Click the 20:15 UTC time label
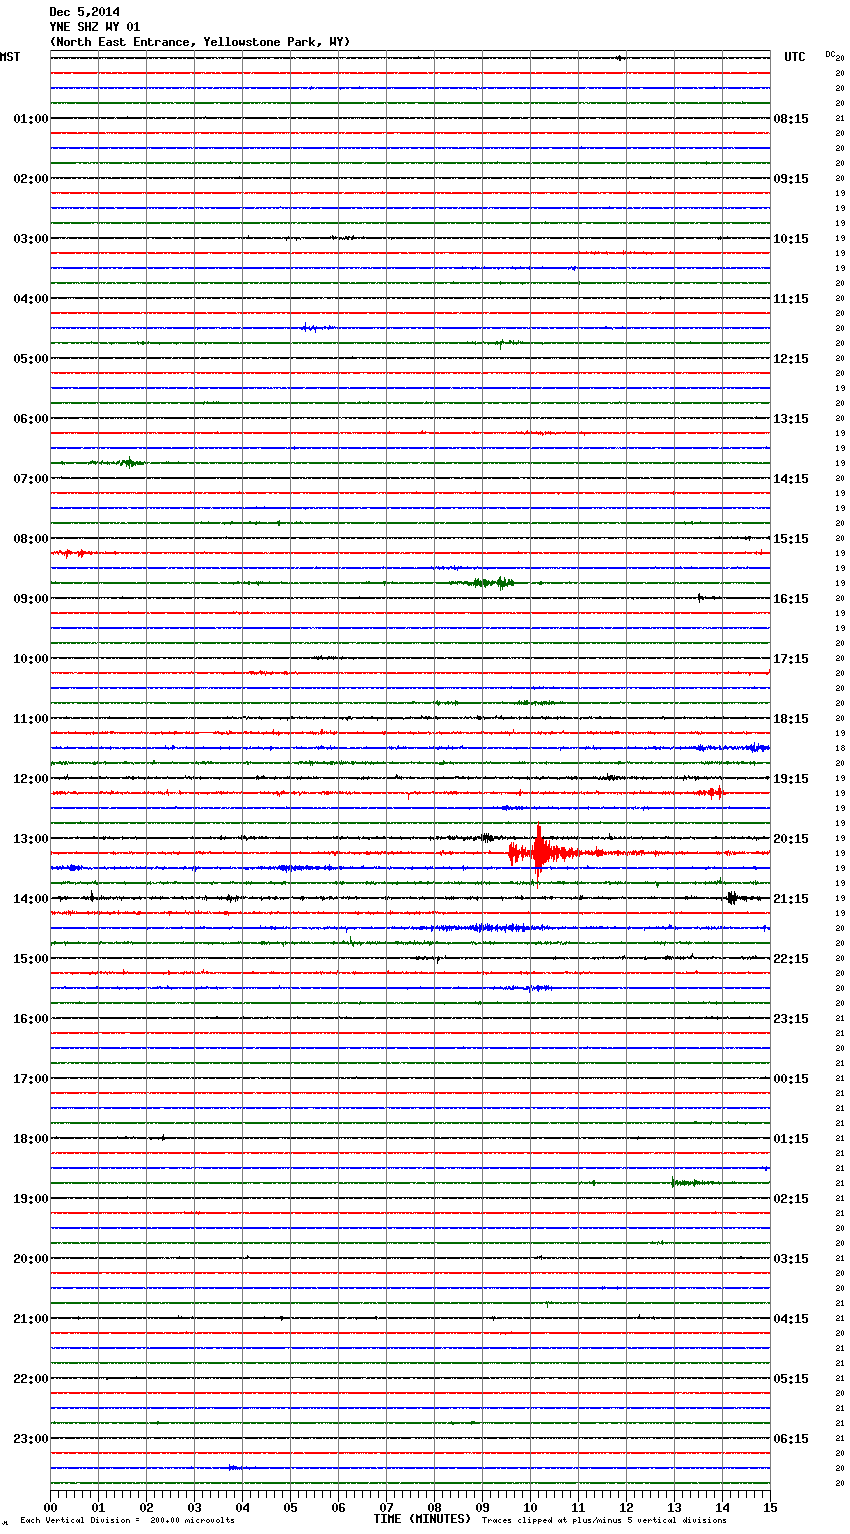Viewport: 850px width, 1534px height. 791,839
